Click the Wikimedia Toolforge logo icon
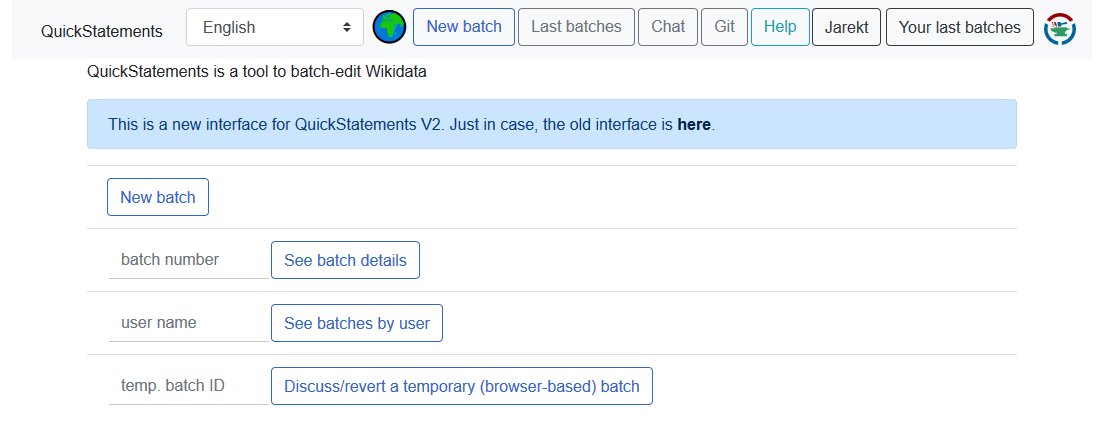1104x425 pixels. (x=1060, y=29)
